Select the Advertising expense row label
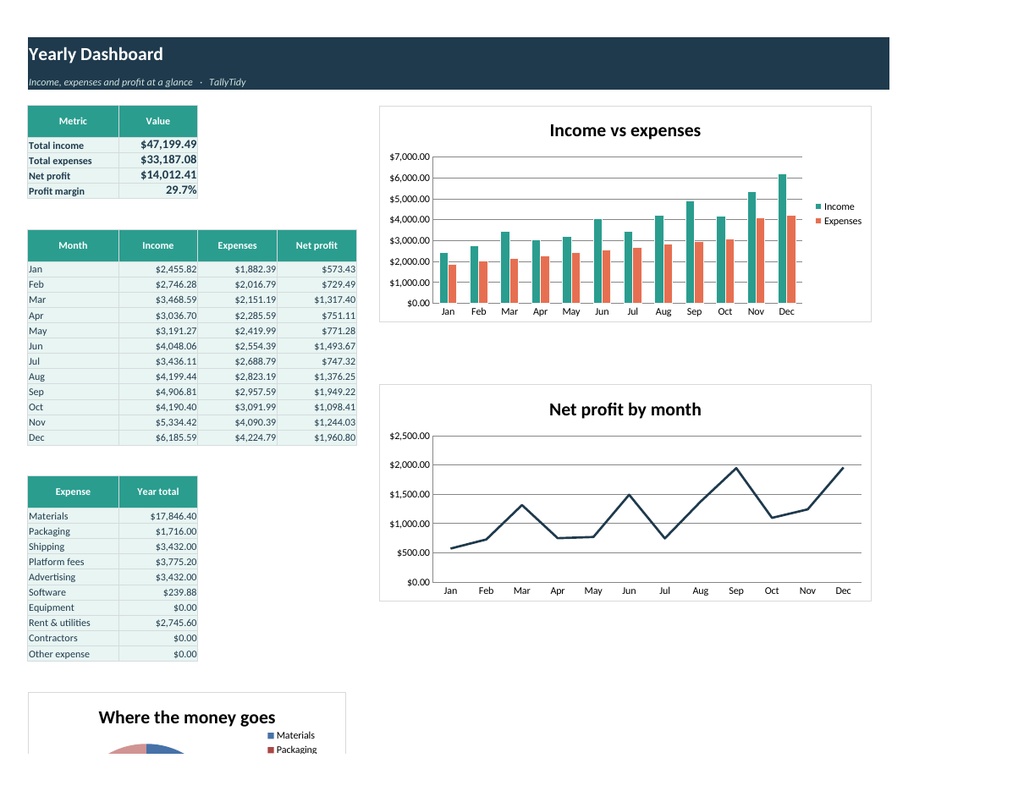1024x791 pixels. pos(73,577)
